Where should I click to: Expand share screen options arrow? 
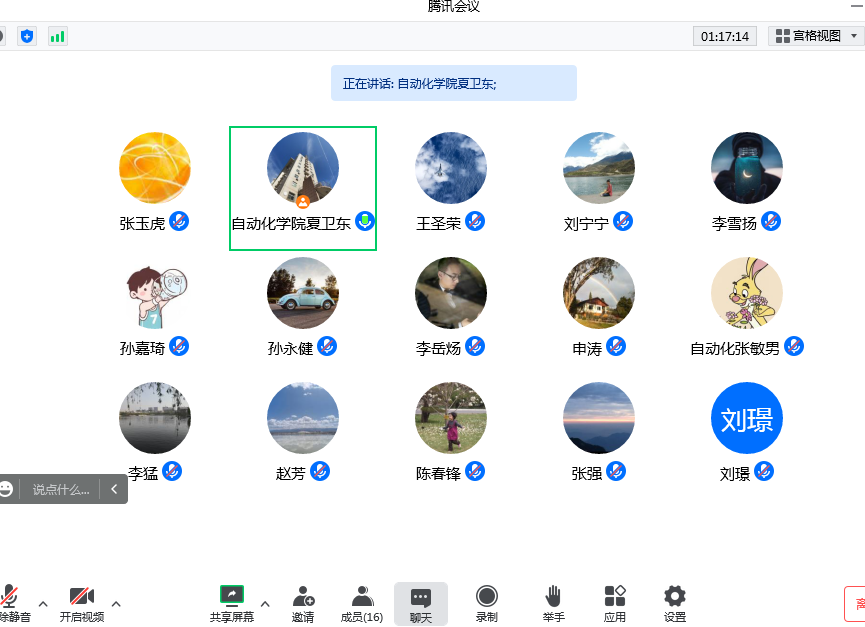pyautogui.click(x=265, y=603)
